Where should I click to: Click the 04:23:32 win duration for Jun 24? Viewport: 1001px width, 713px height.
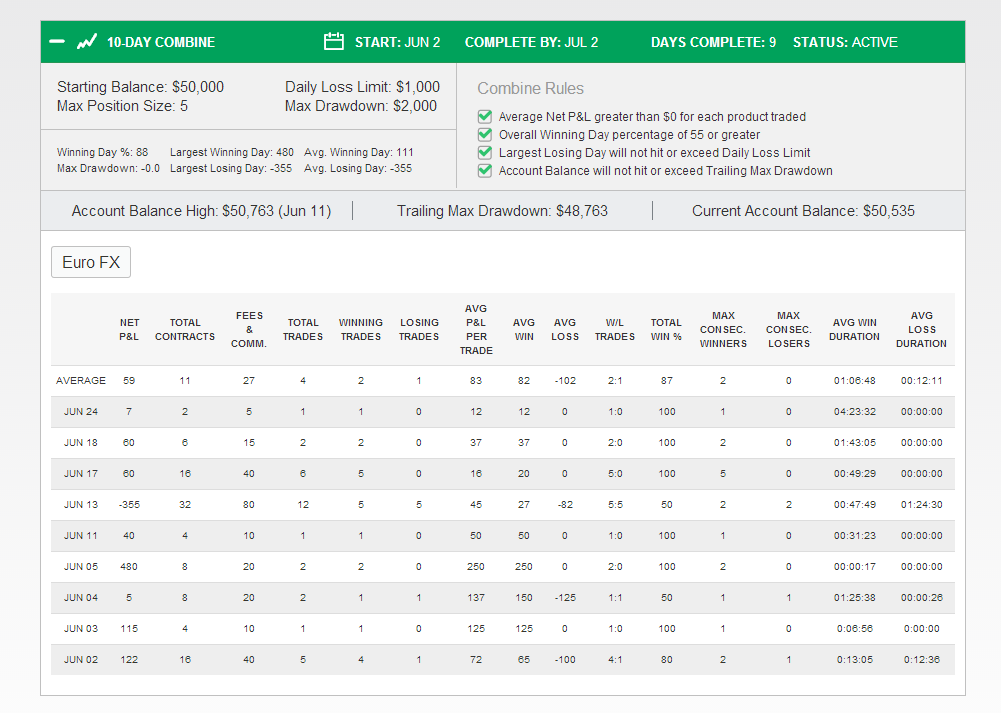[855, 412]
